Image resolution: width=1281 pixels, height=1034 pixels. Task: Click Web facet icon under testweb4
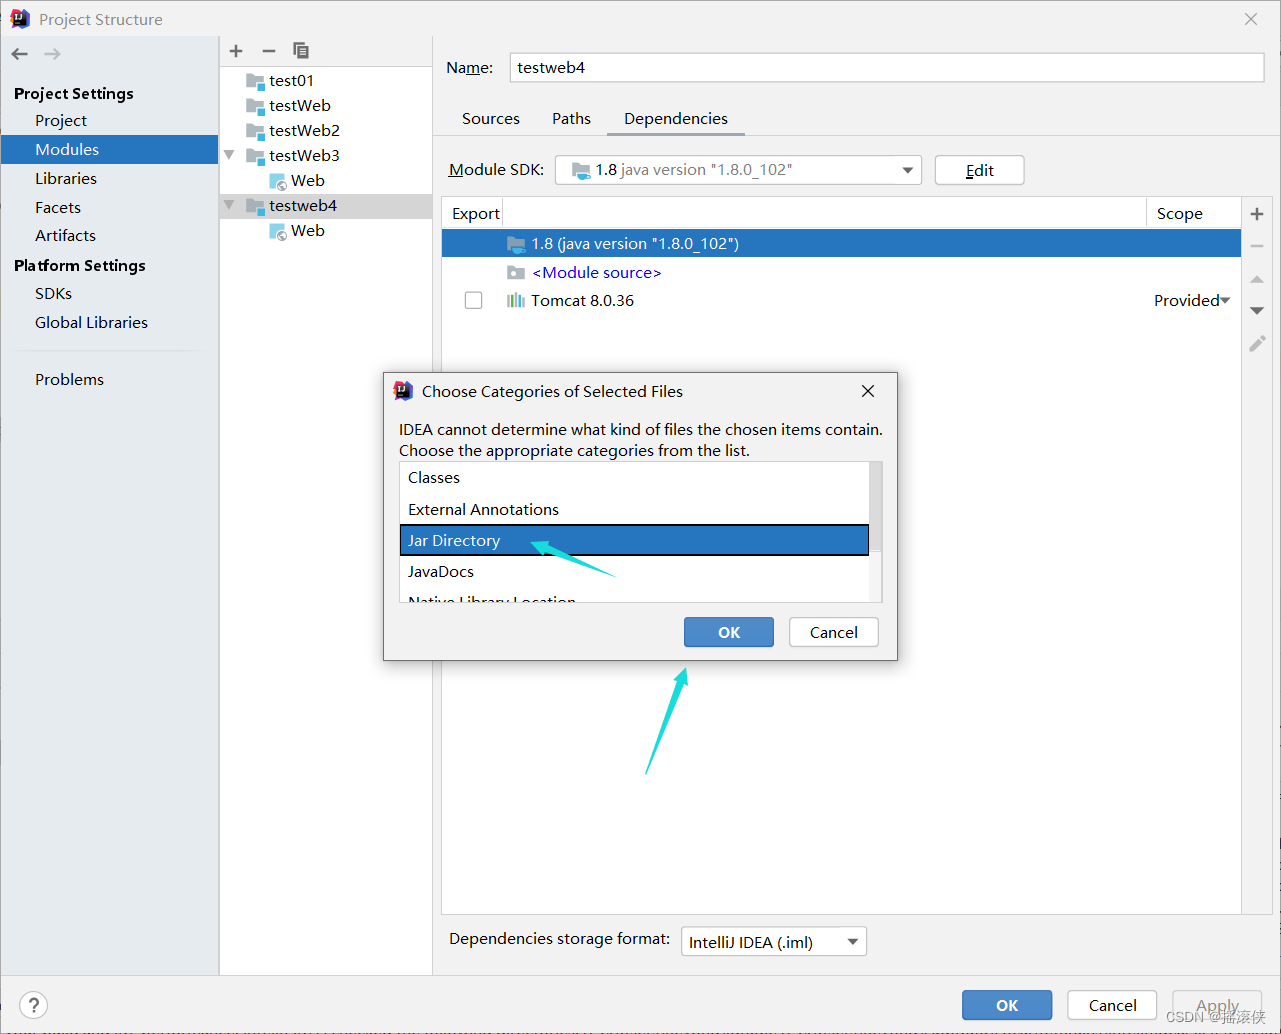(278, 231)
